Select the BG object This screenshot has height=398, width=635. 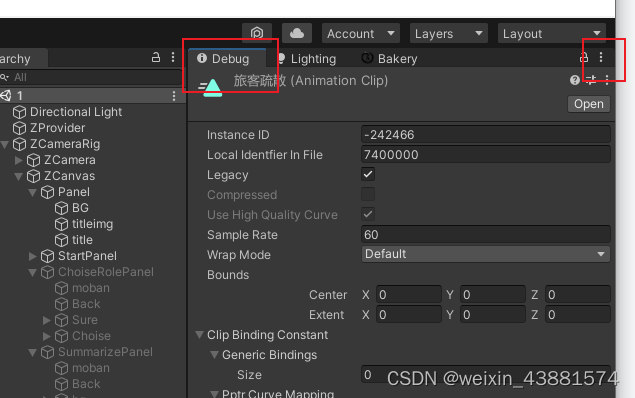80,208
